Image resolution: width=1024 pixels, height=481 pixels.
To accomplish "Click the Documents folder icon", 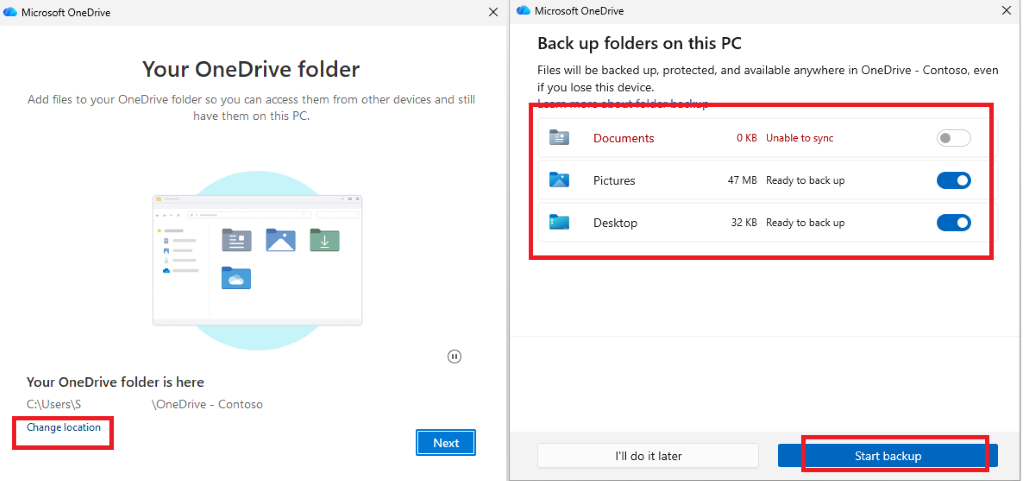I will click(x=559, y=138).
